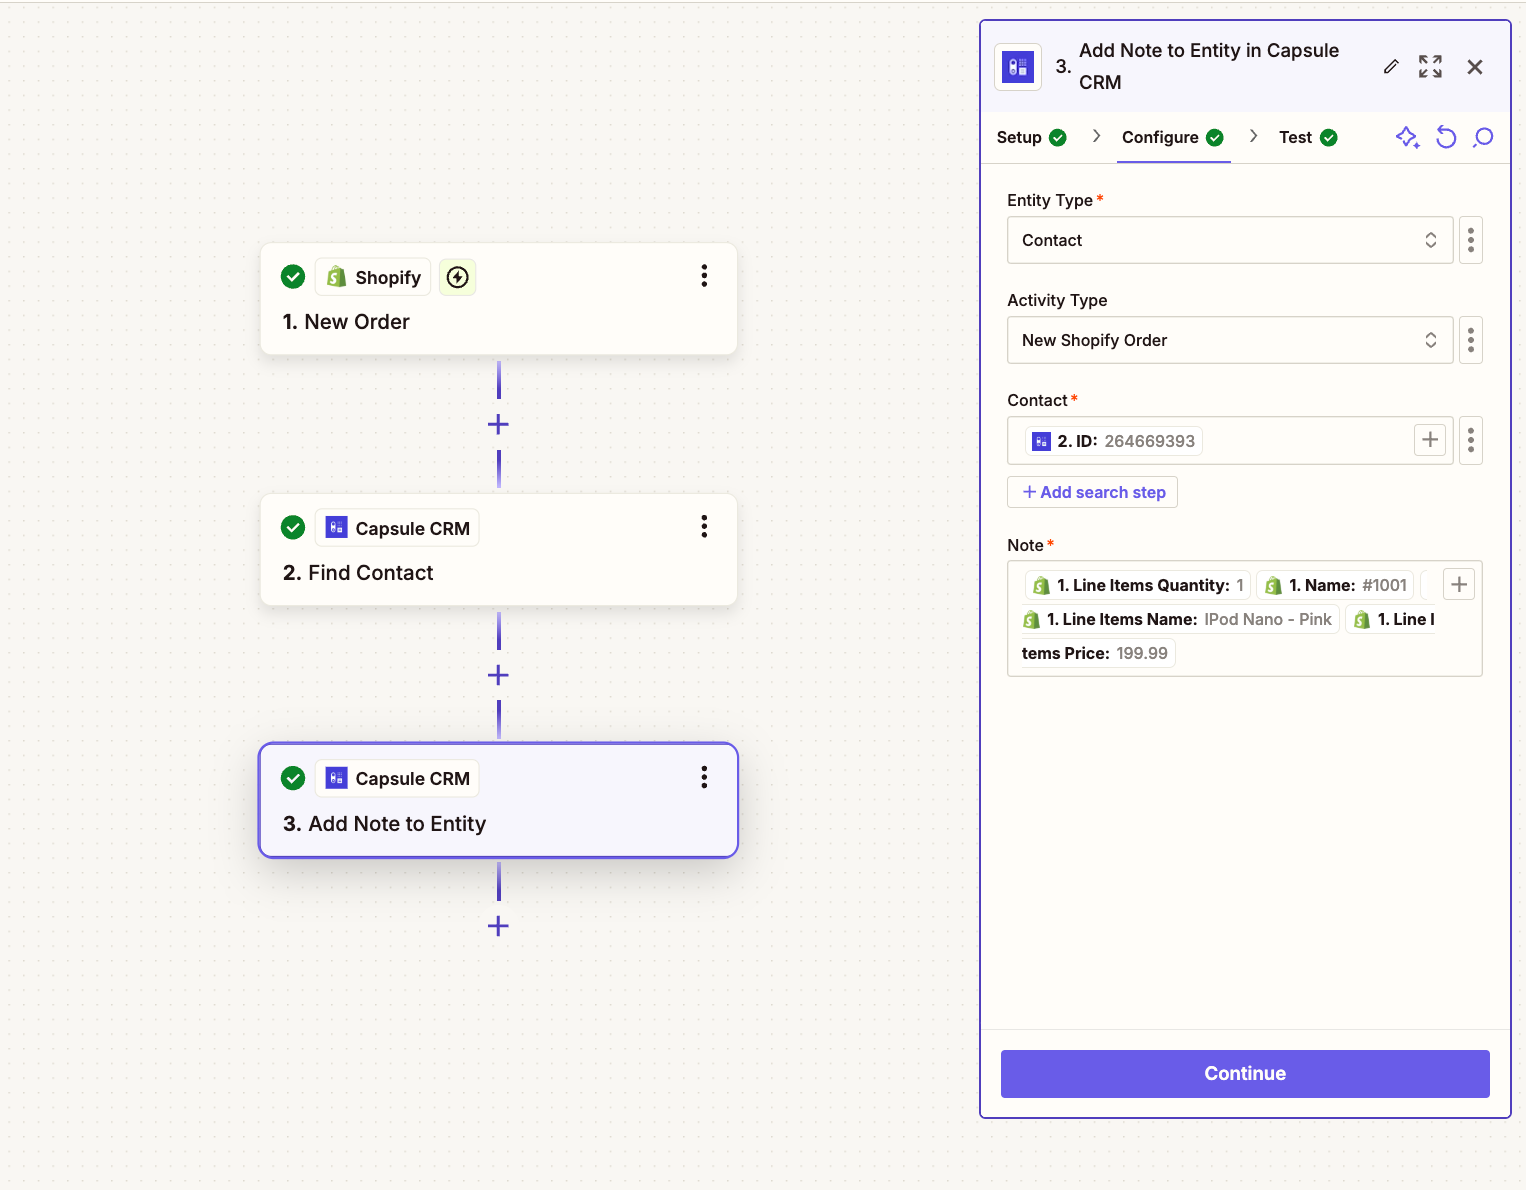The image size is (1526, 1190).
Task: Click the green check on Find Contact step
Action: point(293,528)
